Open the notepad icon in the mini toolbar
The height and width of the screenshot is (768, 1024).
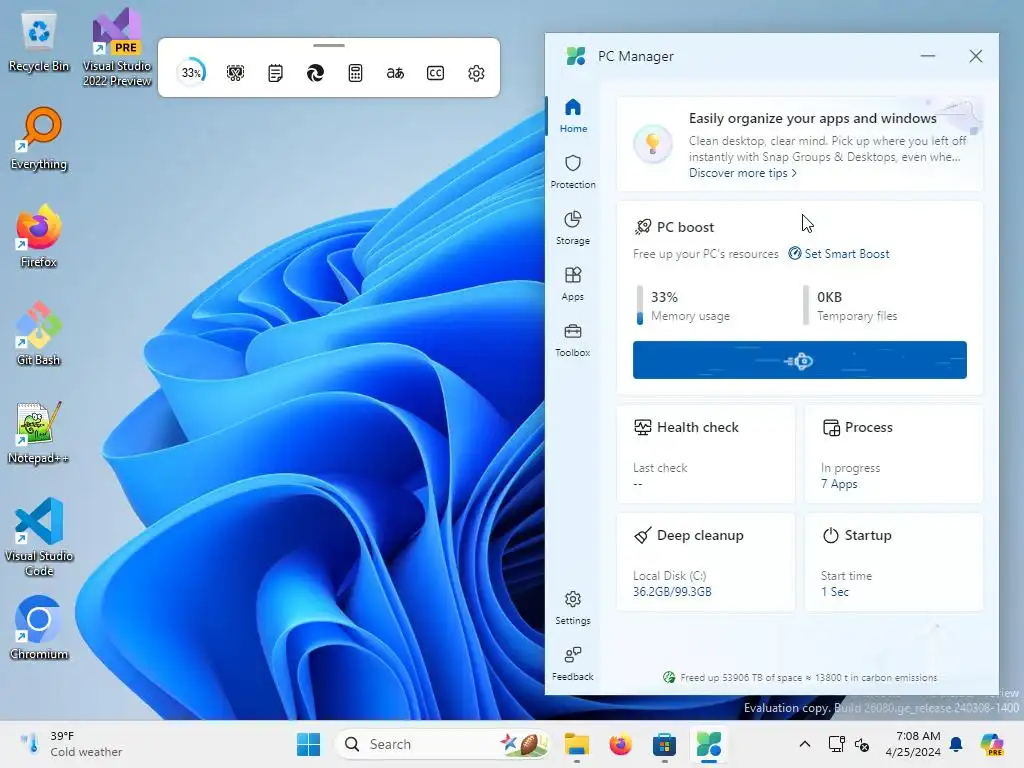pyautogui.click(x=276, y=72)
